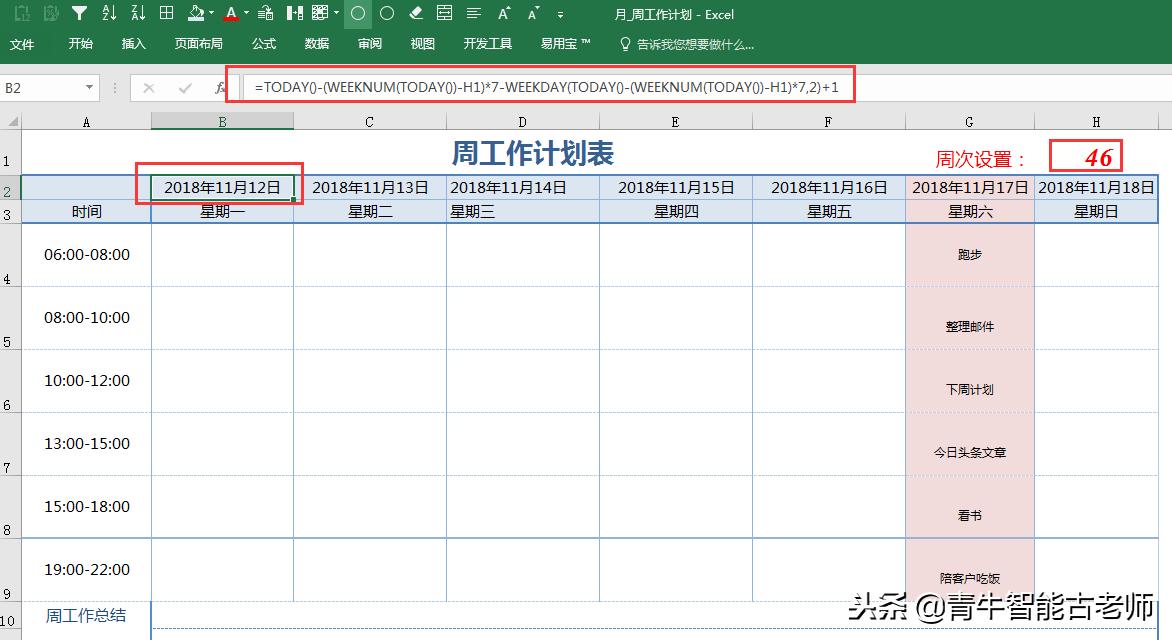The height and width of the screenshot is (640, 1172).
Task: Click the align text toolbar icon
Action: (x=472, y=14)
